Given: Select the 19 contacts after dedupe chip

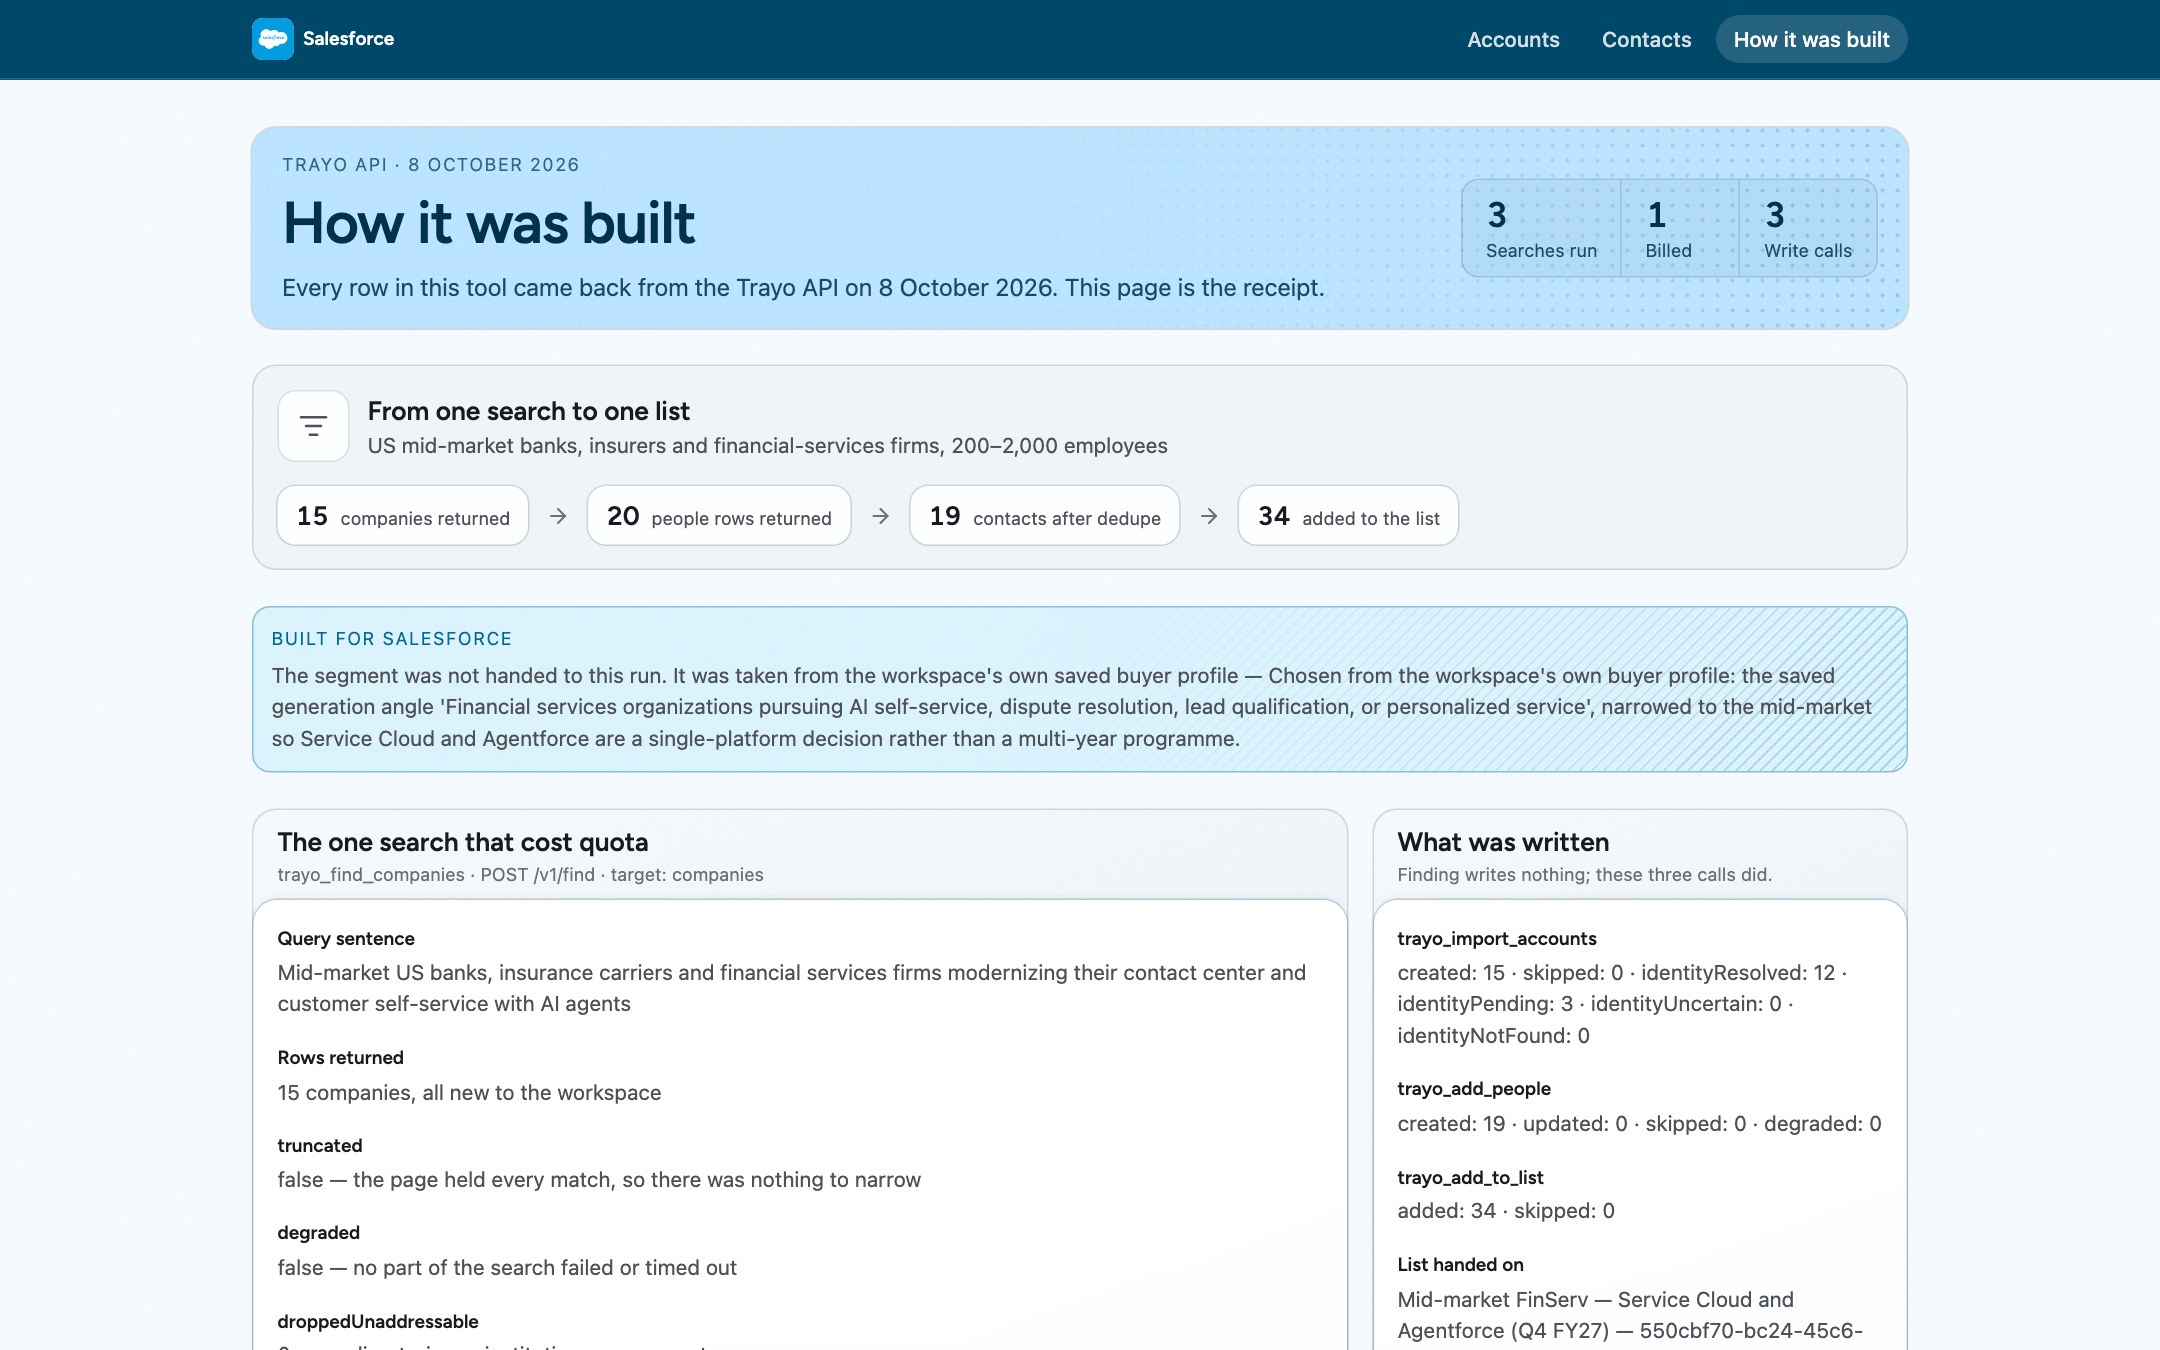Looking at the screenshot, I should coord(1045,516).
